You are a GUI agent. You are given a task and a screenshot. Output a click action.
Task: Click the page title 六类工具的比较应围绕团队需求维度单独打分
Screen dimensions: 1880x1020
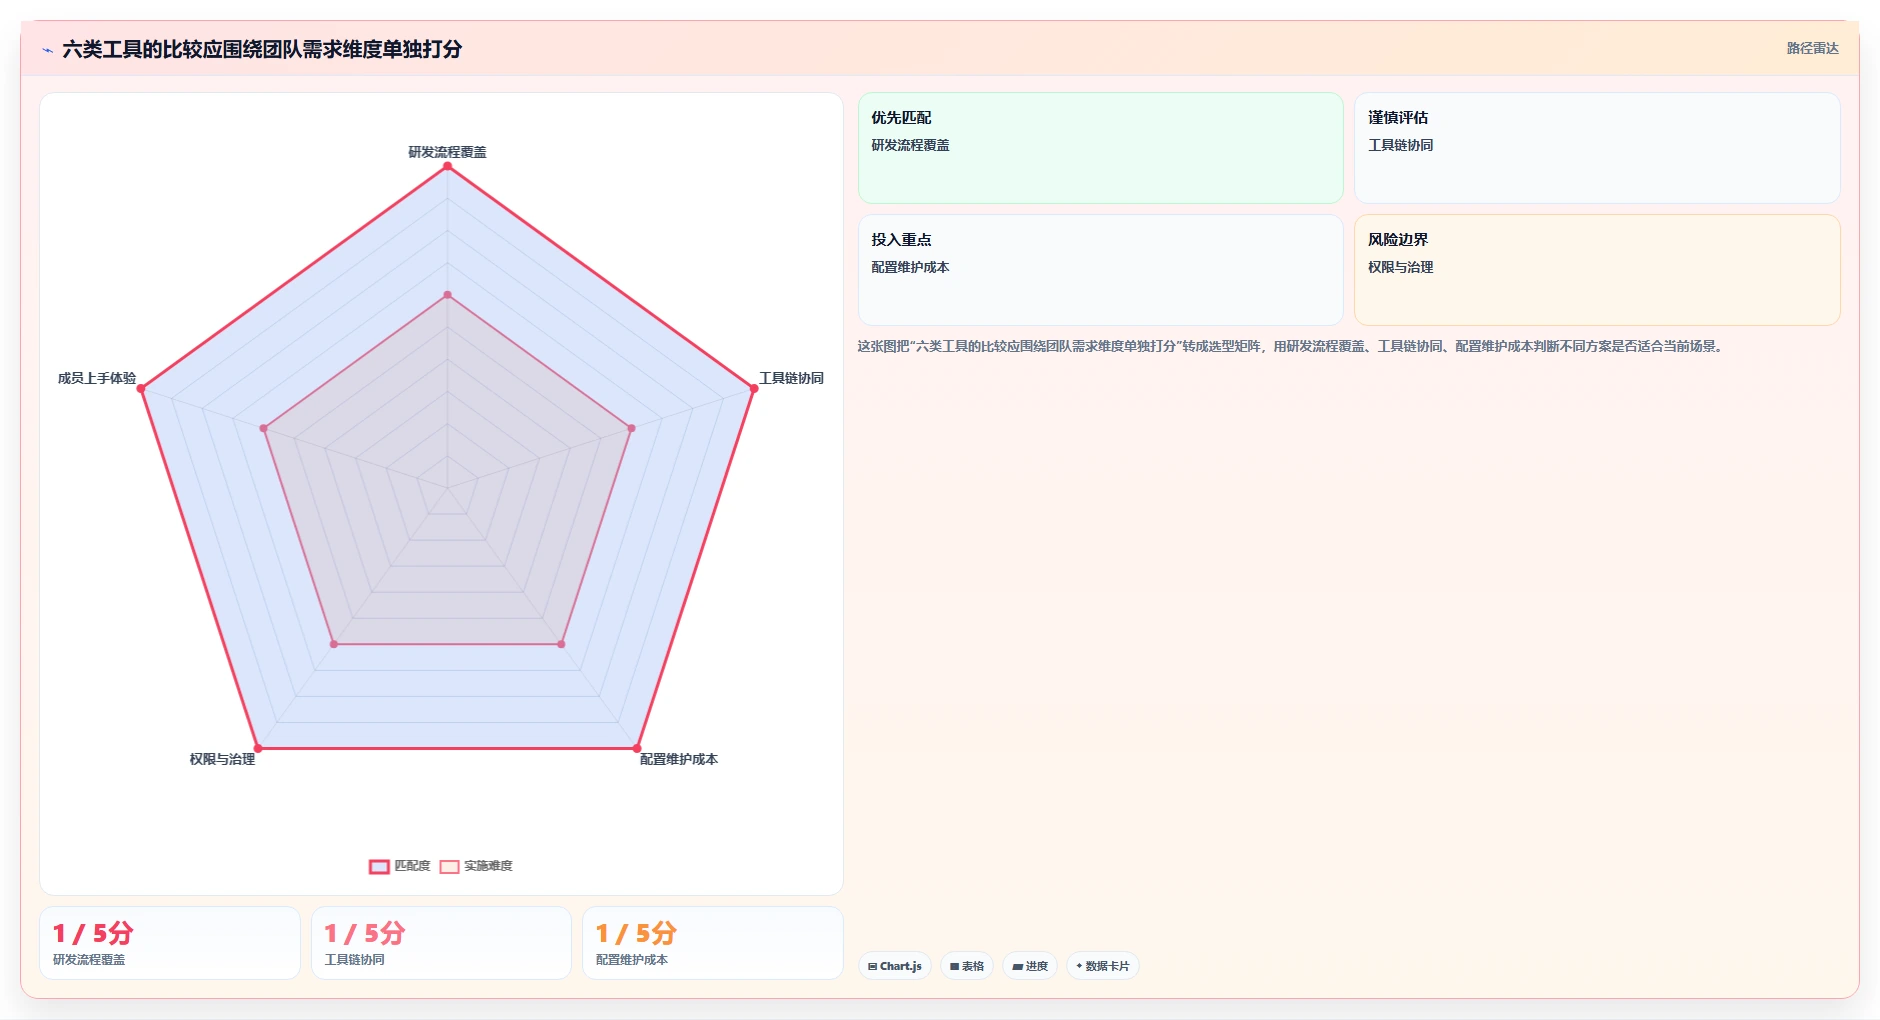262,49
